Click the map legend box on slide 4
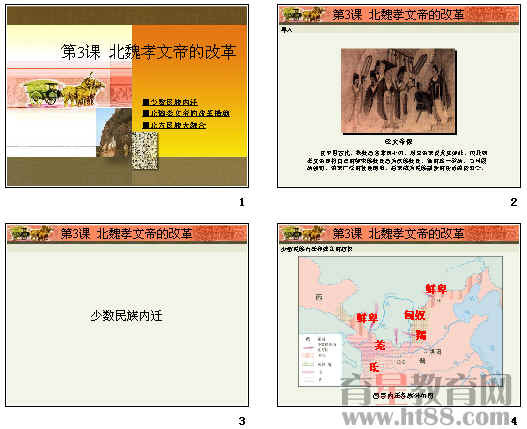This screenshot has height=429, width=527. pyautogui.click(x=321, y=359)
